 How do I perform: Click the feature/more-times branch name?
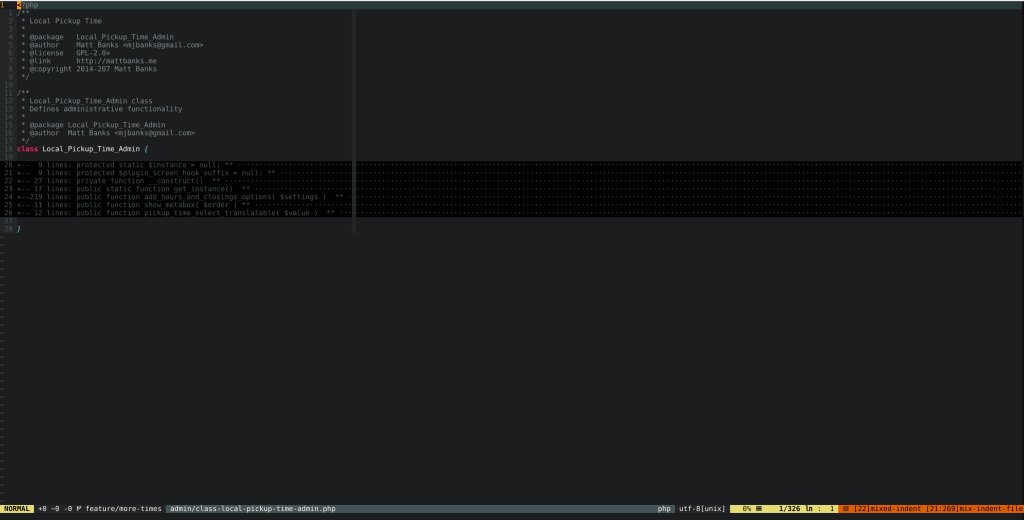[123, 509]
